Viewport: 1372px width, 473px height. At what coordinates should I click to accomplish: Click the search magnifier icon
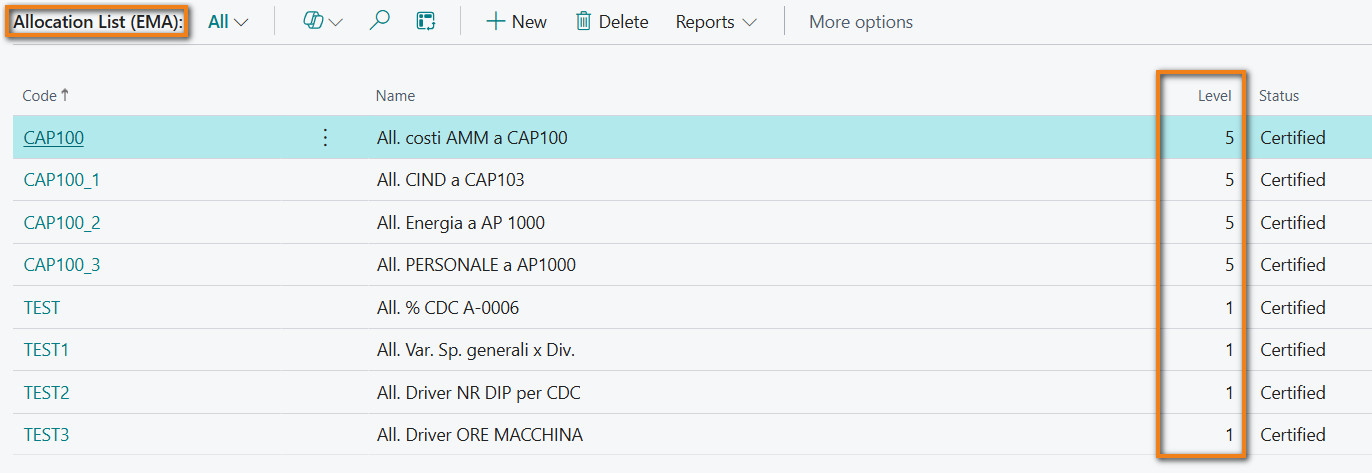pyautogui.click(x=379, y=21)
